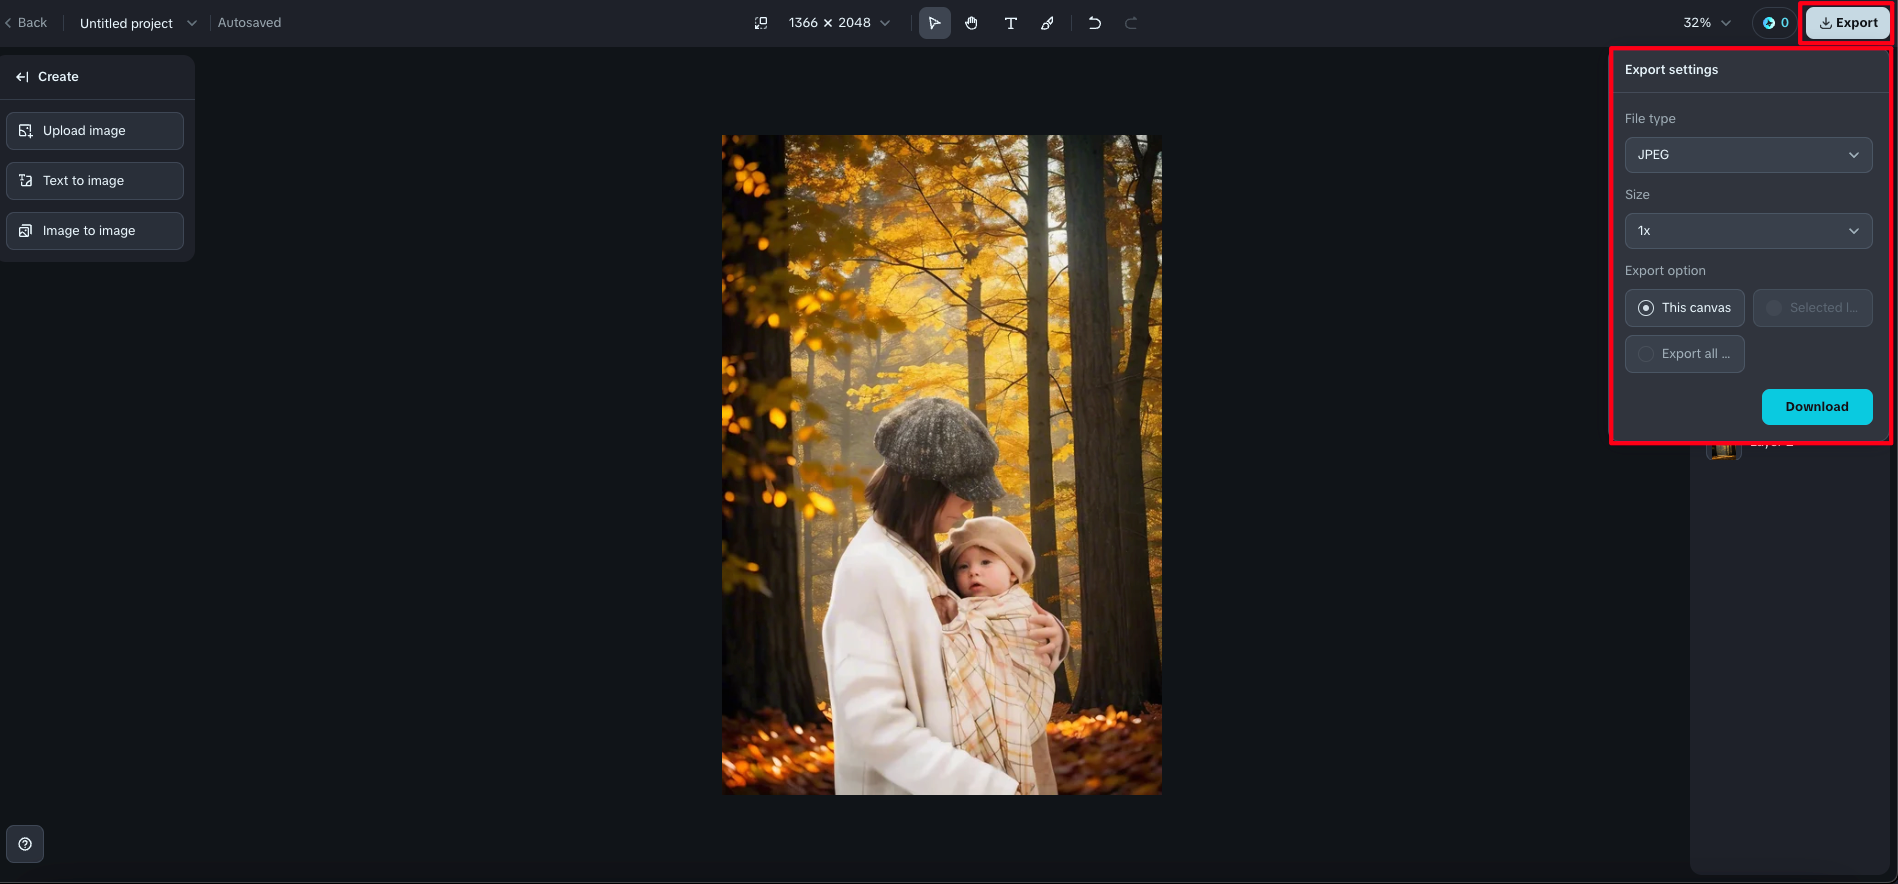Click the Export option label

[1665, 271]
